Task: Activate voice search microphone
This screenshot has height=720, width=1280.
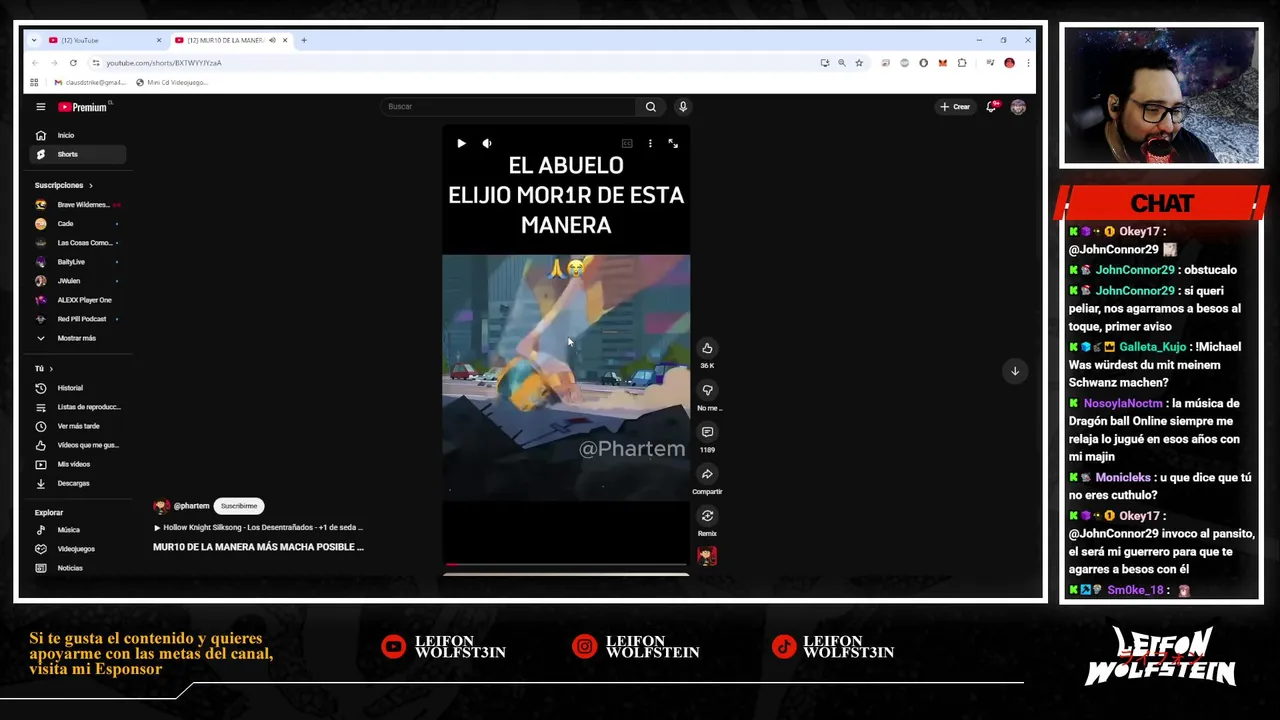Action: coord(683,107)
